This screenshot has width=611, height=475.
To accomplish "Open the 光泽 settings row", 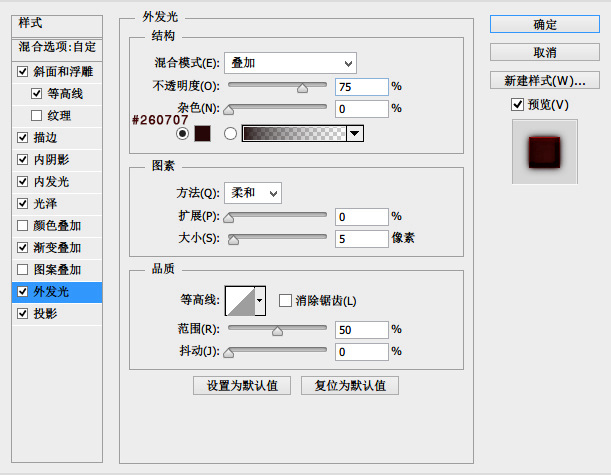I will [x=57, y=203].
